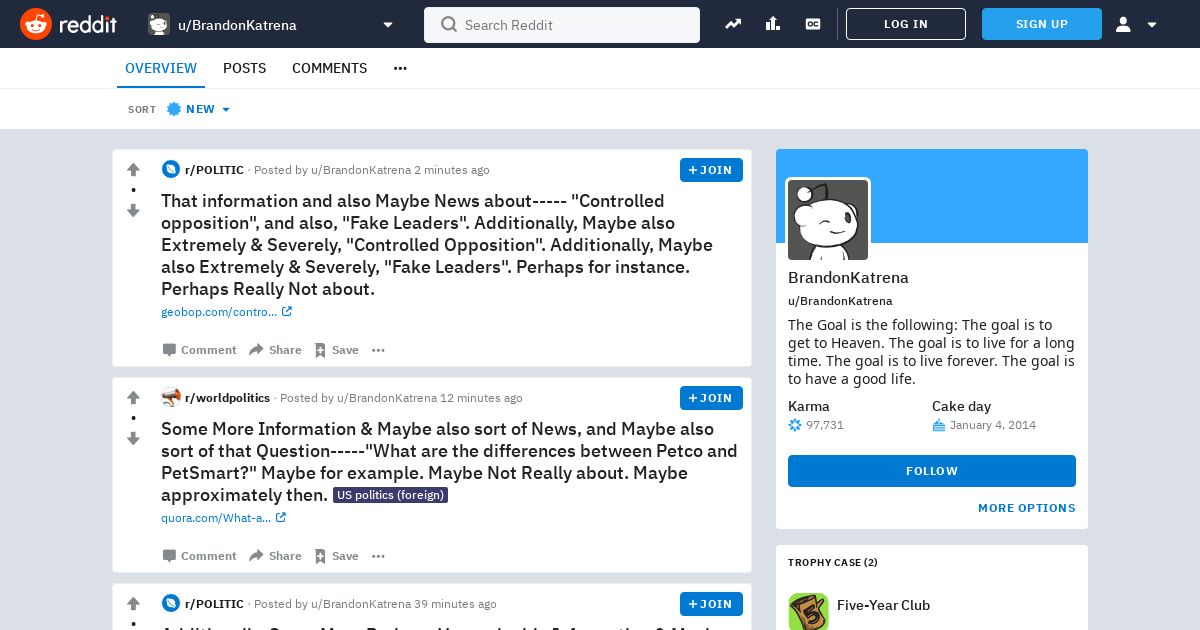Click the search magnifier icon
The height and width of the screenshot is (630, 1200).
tap(449, 24)
